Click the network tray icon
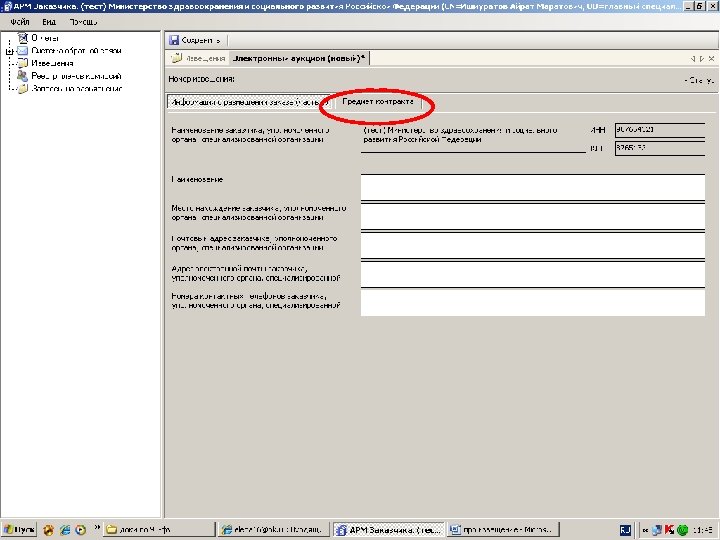Screen dimensions: 720x540 point(657,530)
